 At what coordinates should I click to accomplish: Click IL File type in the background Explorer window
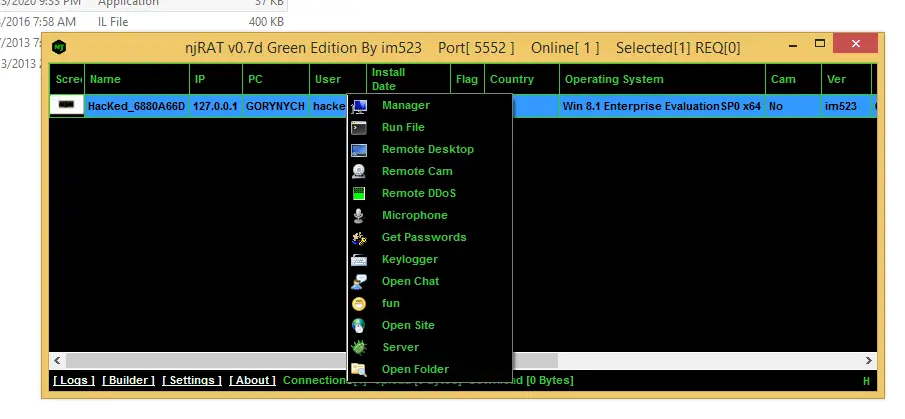(x=113, y=22)
